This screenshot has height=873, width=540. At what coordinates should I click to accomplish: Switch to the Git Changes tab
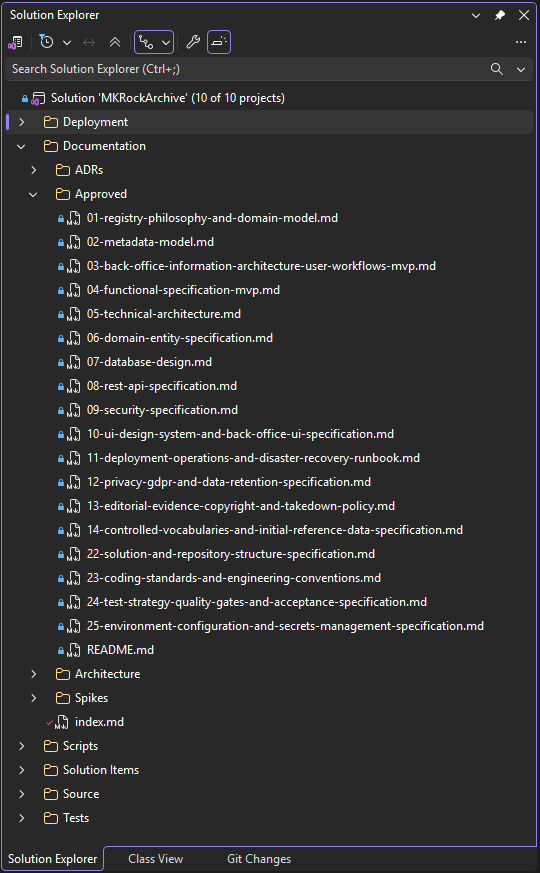[259, 859]
